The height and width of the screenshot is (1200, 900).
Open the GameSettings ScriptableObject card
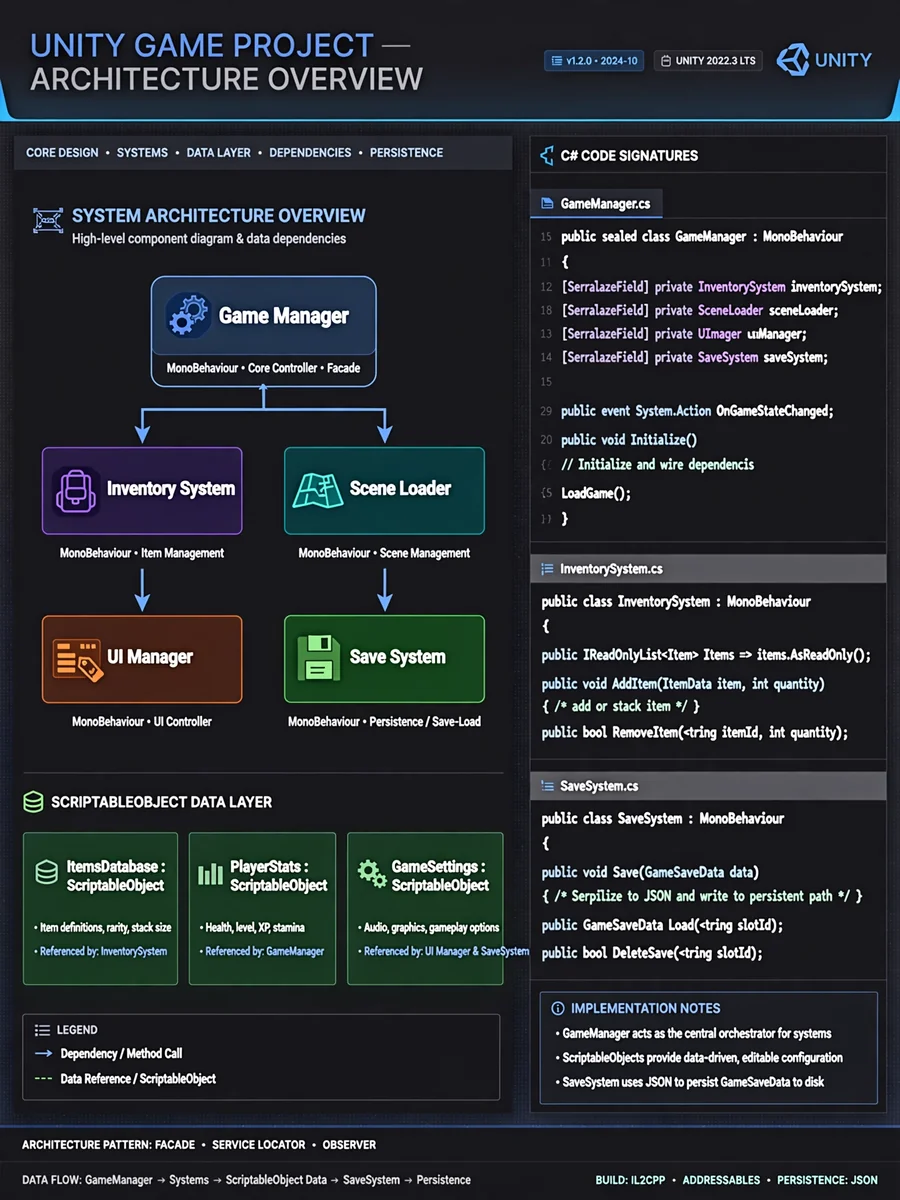425,908
